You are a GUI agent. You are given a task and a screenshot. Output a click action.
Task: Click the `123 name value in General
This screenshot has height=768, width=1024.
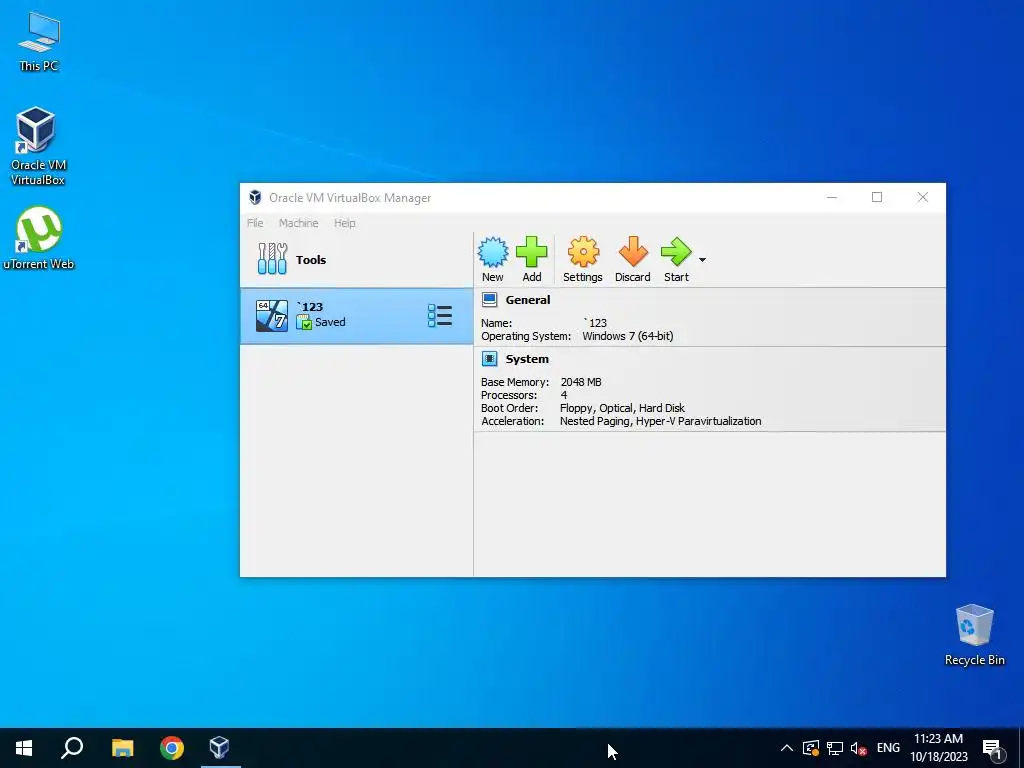click(596, 323)
